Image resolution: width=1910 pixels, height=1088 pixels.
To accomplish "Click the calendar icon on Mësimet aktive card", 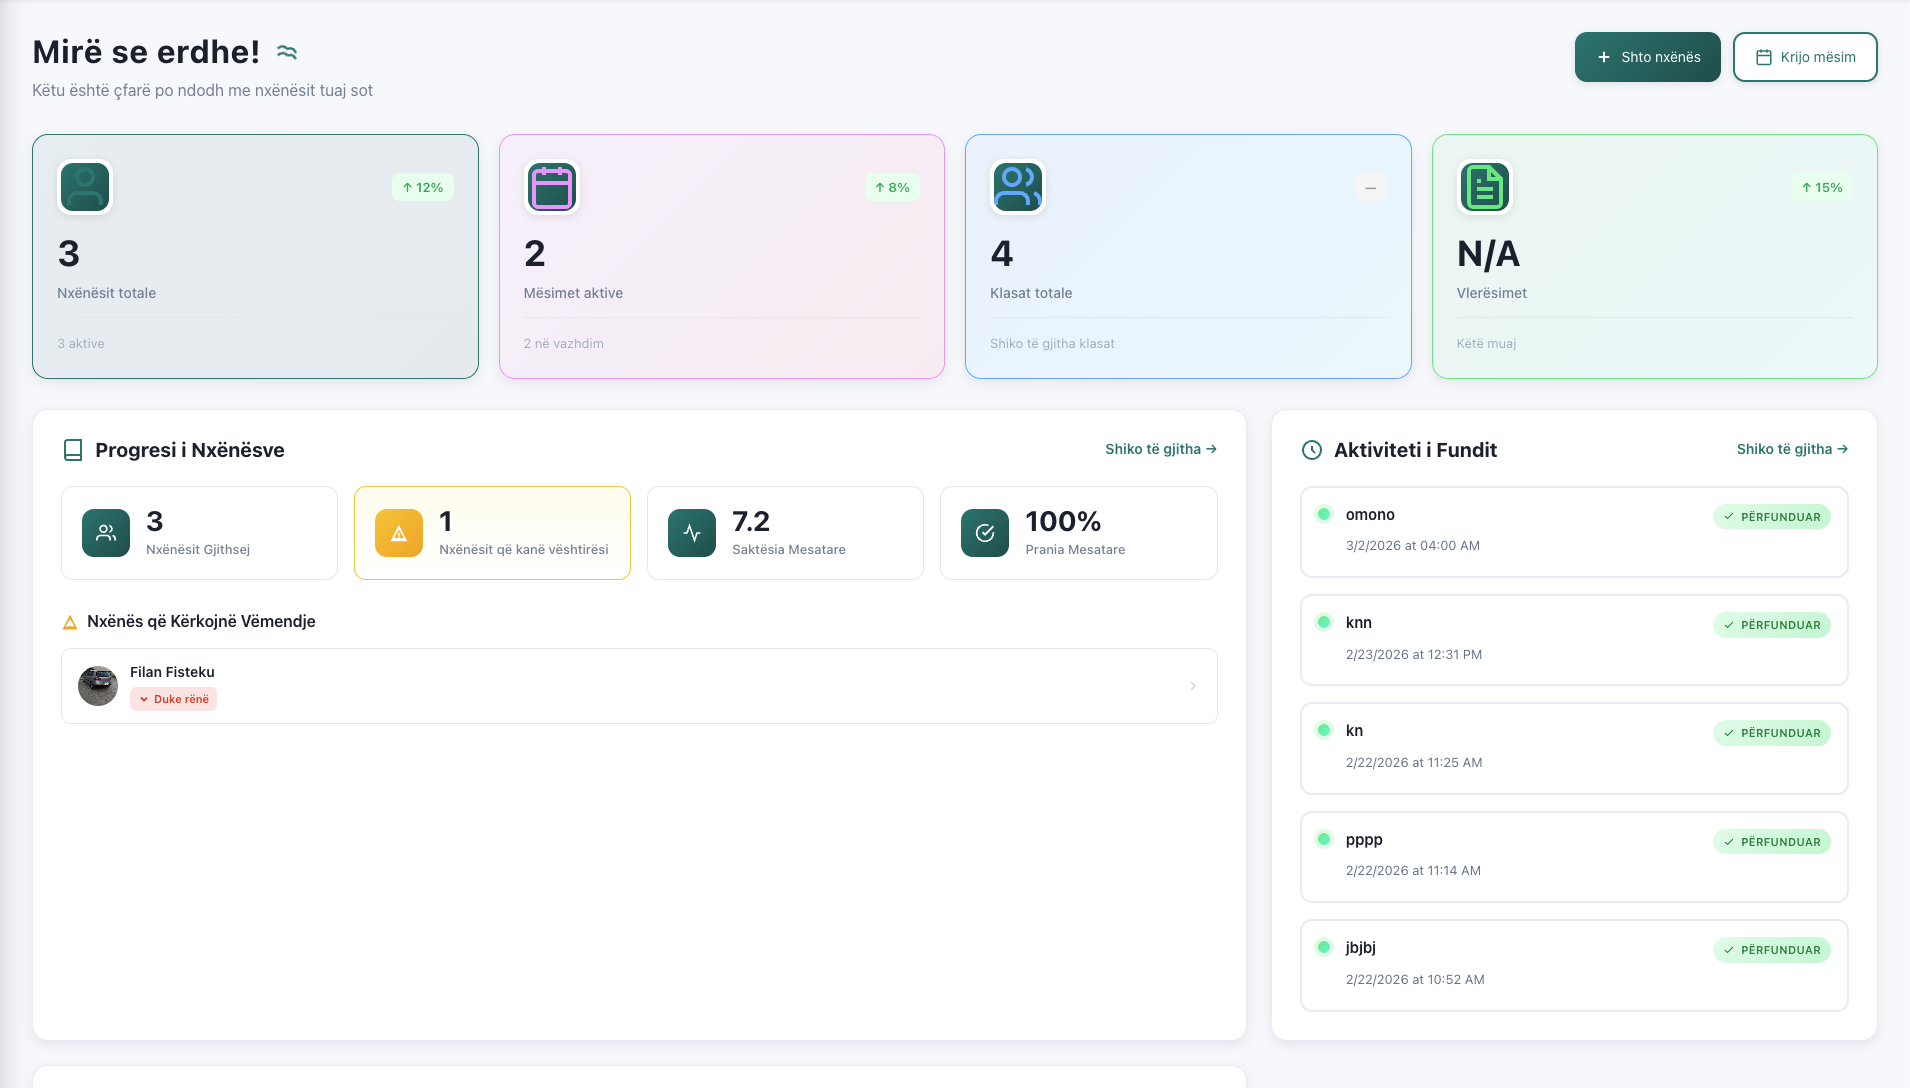I will click(551, 188).
